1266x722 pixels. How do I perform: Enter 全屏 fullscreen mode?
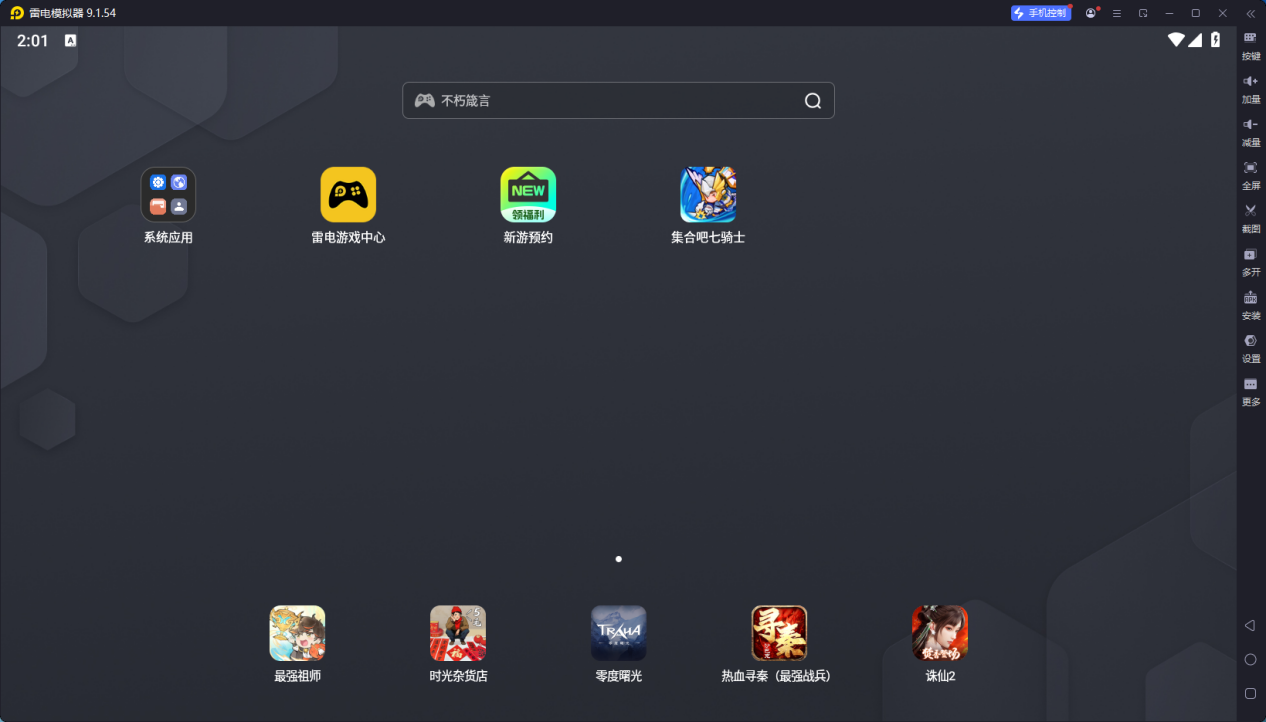1250,174
